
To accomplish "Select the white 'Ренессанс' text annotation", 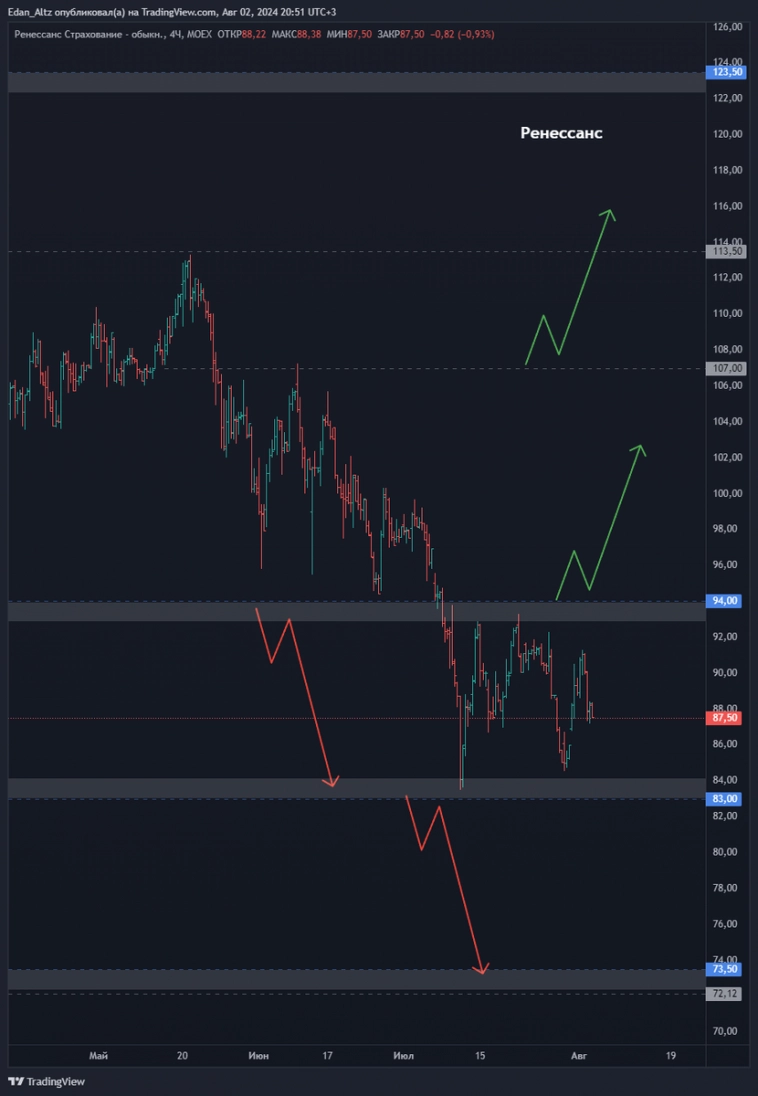I will pyautogui.click(x=562, y=133).
